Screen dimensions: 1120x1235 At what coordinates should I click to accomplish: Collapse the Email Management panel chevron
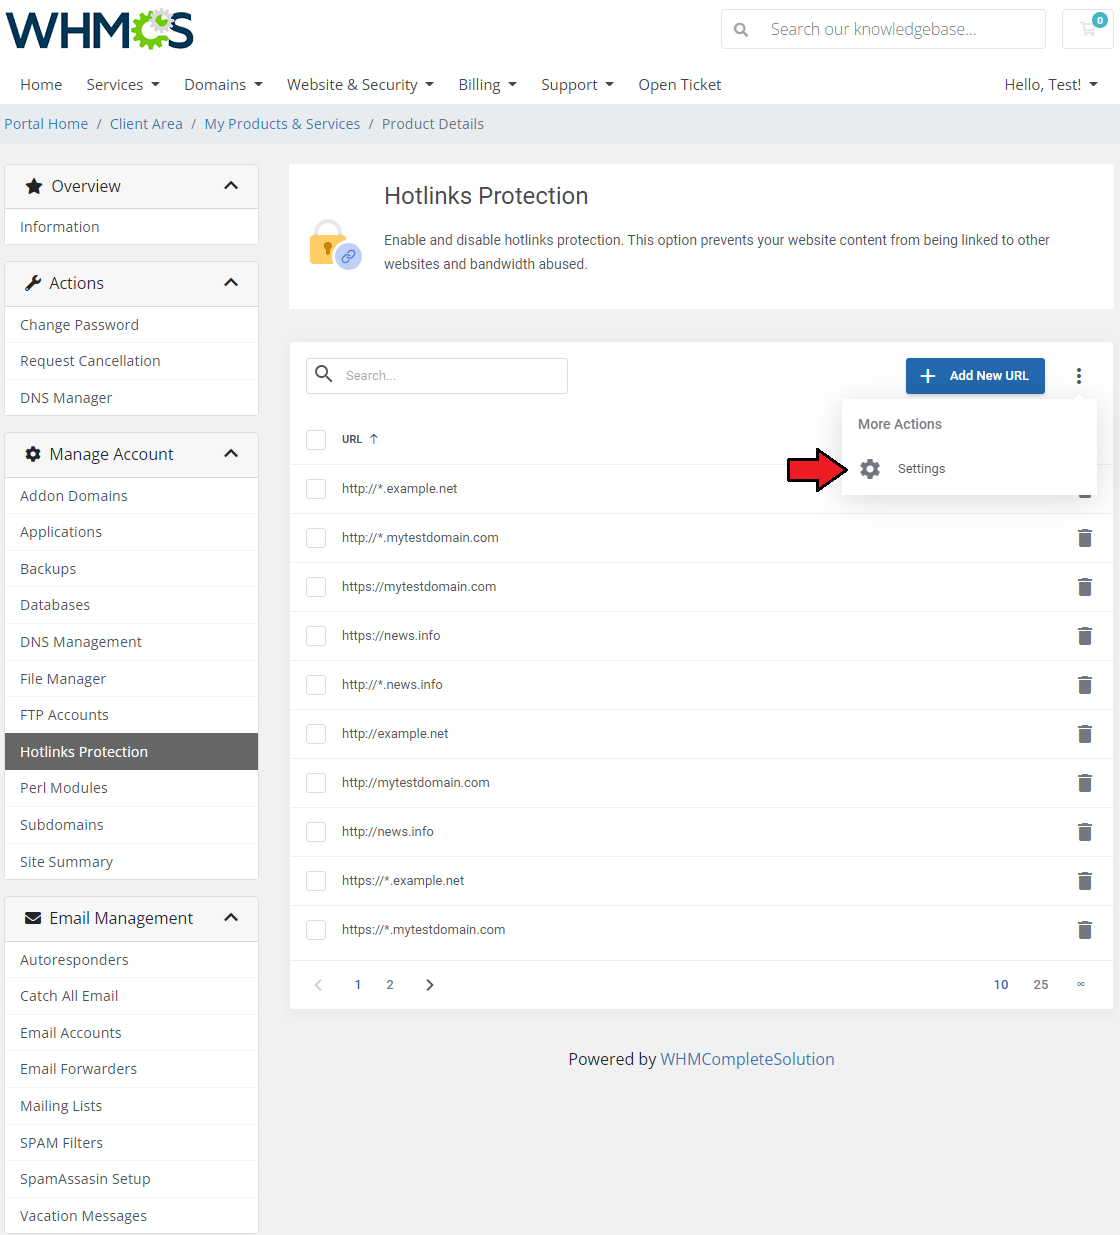(x=231, y=918)
